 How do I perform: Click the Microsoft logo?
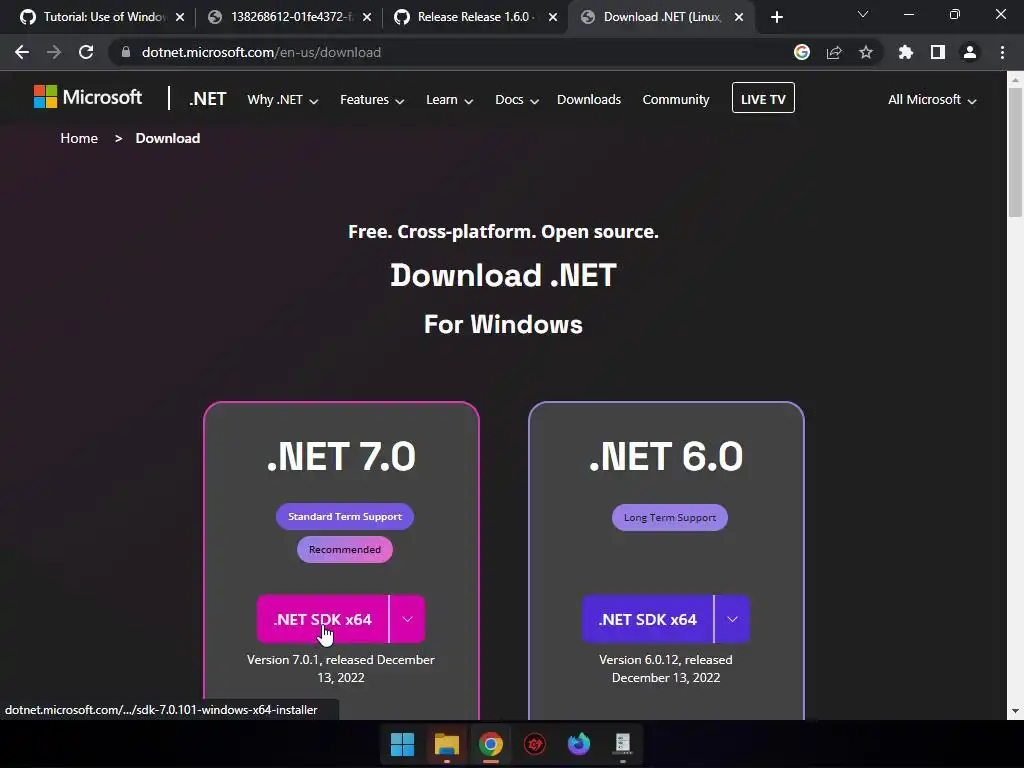click(88, 97)
